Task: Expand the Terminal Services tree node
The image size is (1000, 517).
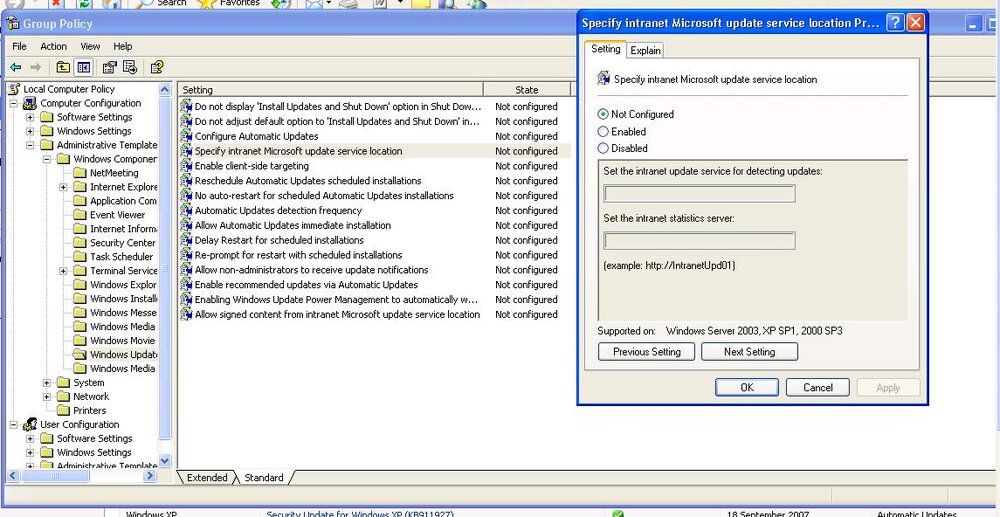Action: coord(63,271)
